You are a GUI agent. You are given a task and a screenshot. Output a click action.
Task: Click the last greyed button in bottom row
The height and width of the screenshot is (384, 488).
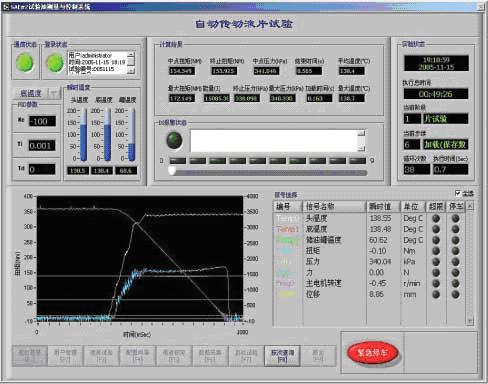coord(318,356)
